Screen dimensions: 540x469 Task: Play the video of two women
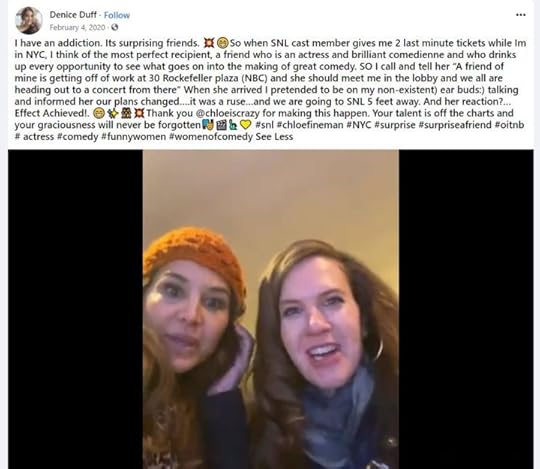click(271, 309)
